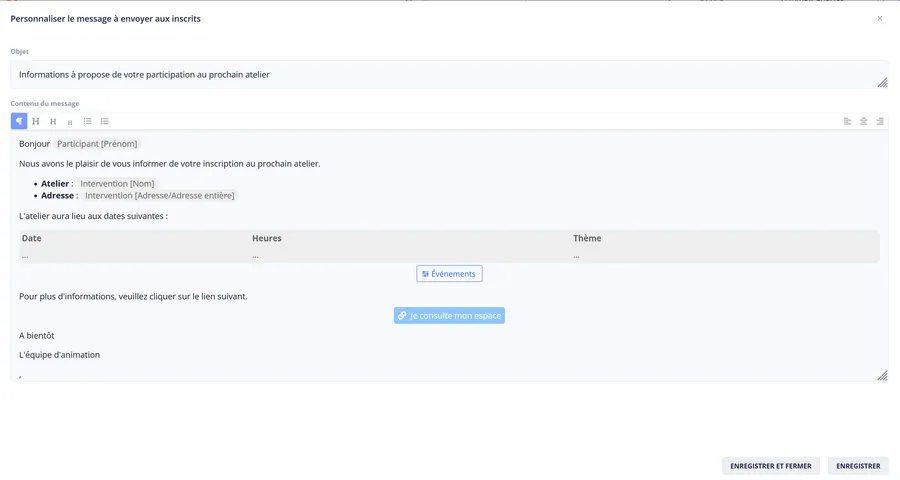The image size is (900, 480).
Task: Click ENREGISTRER ET FERMER
Action: click(770, 466)
